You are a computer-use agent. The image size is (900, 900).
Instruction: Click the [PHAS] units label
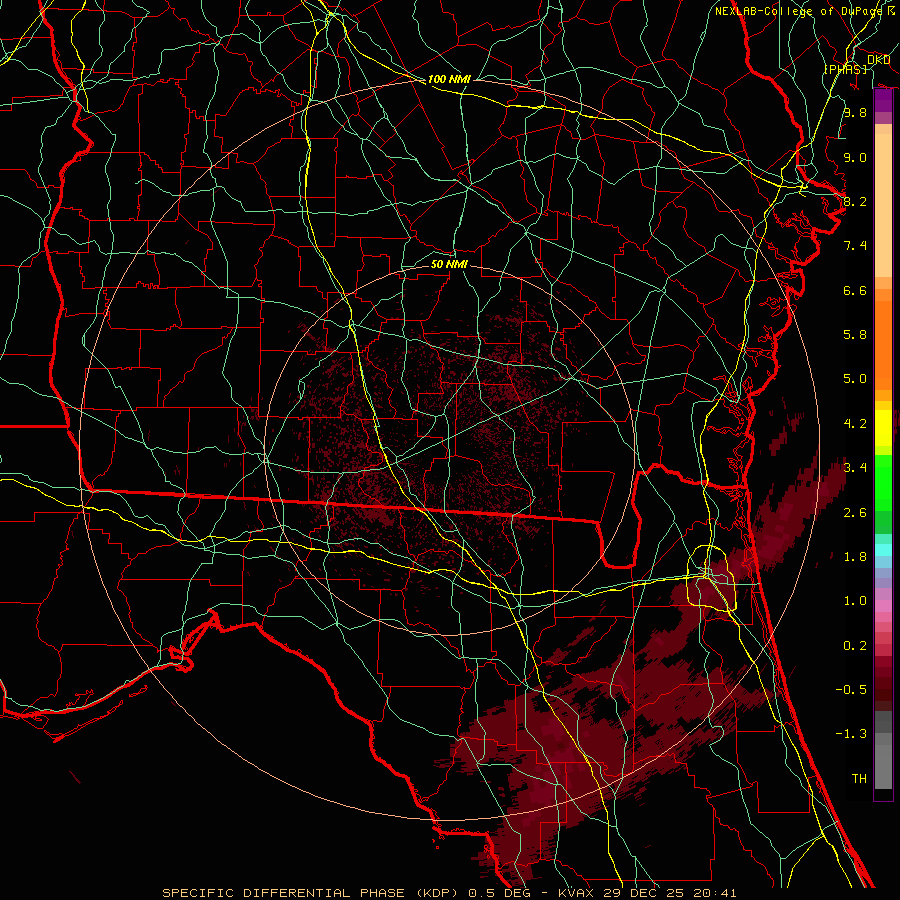point(845,69)
